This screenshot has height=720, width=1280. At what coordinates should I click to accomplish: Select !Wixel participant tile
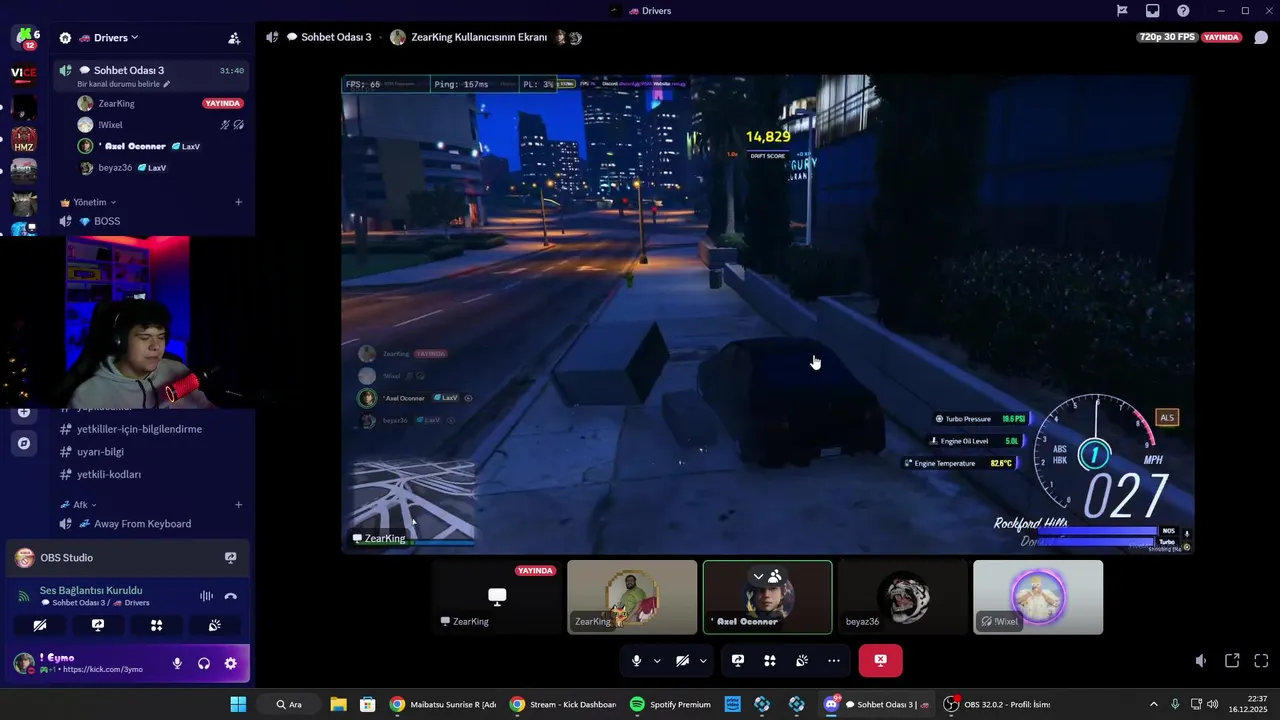(1038, 597)
